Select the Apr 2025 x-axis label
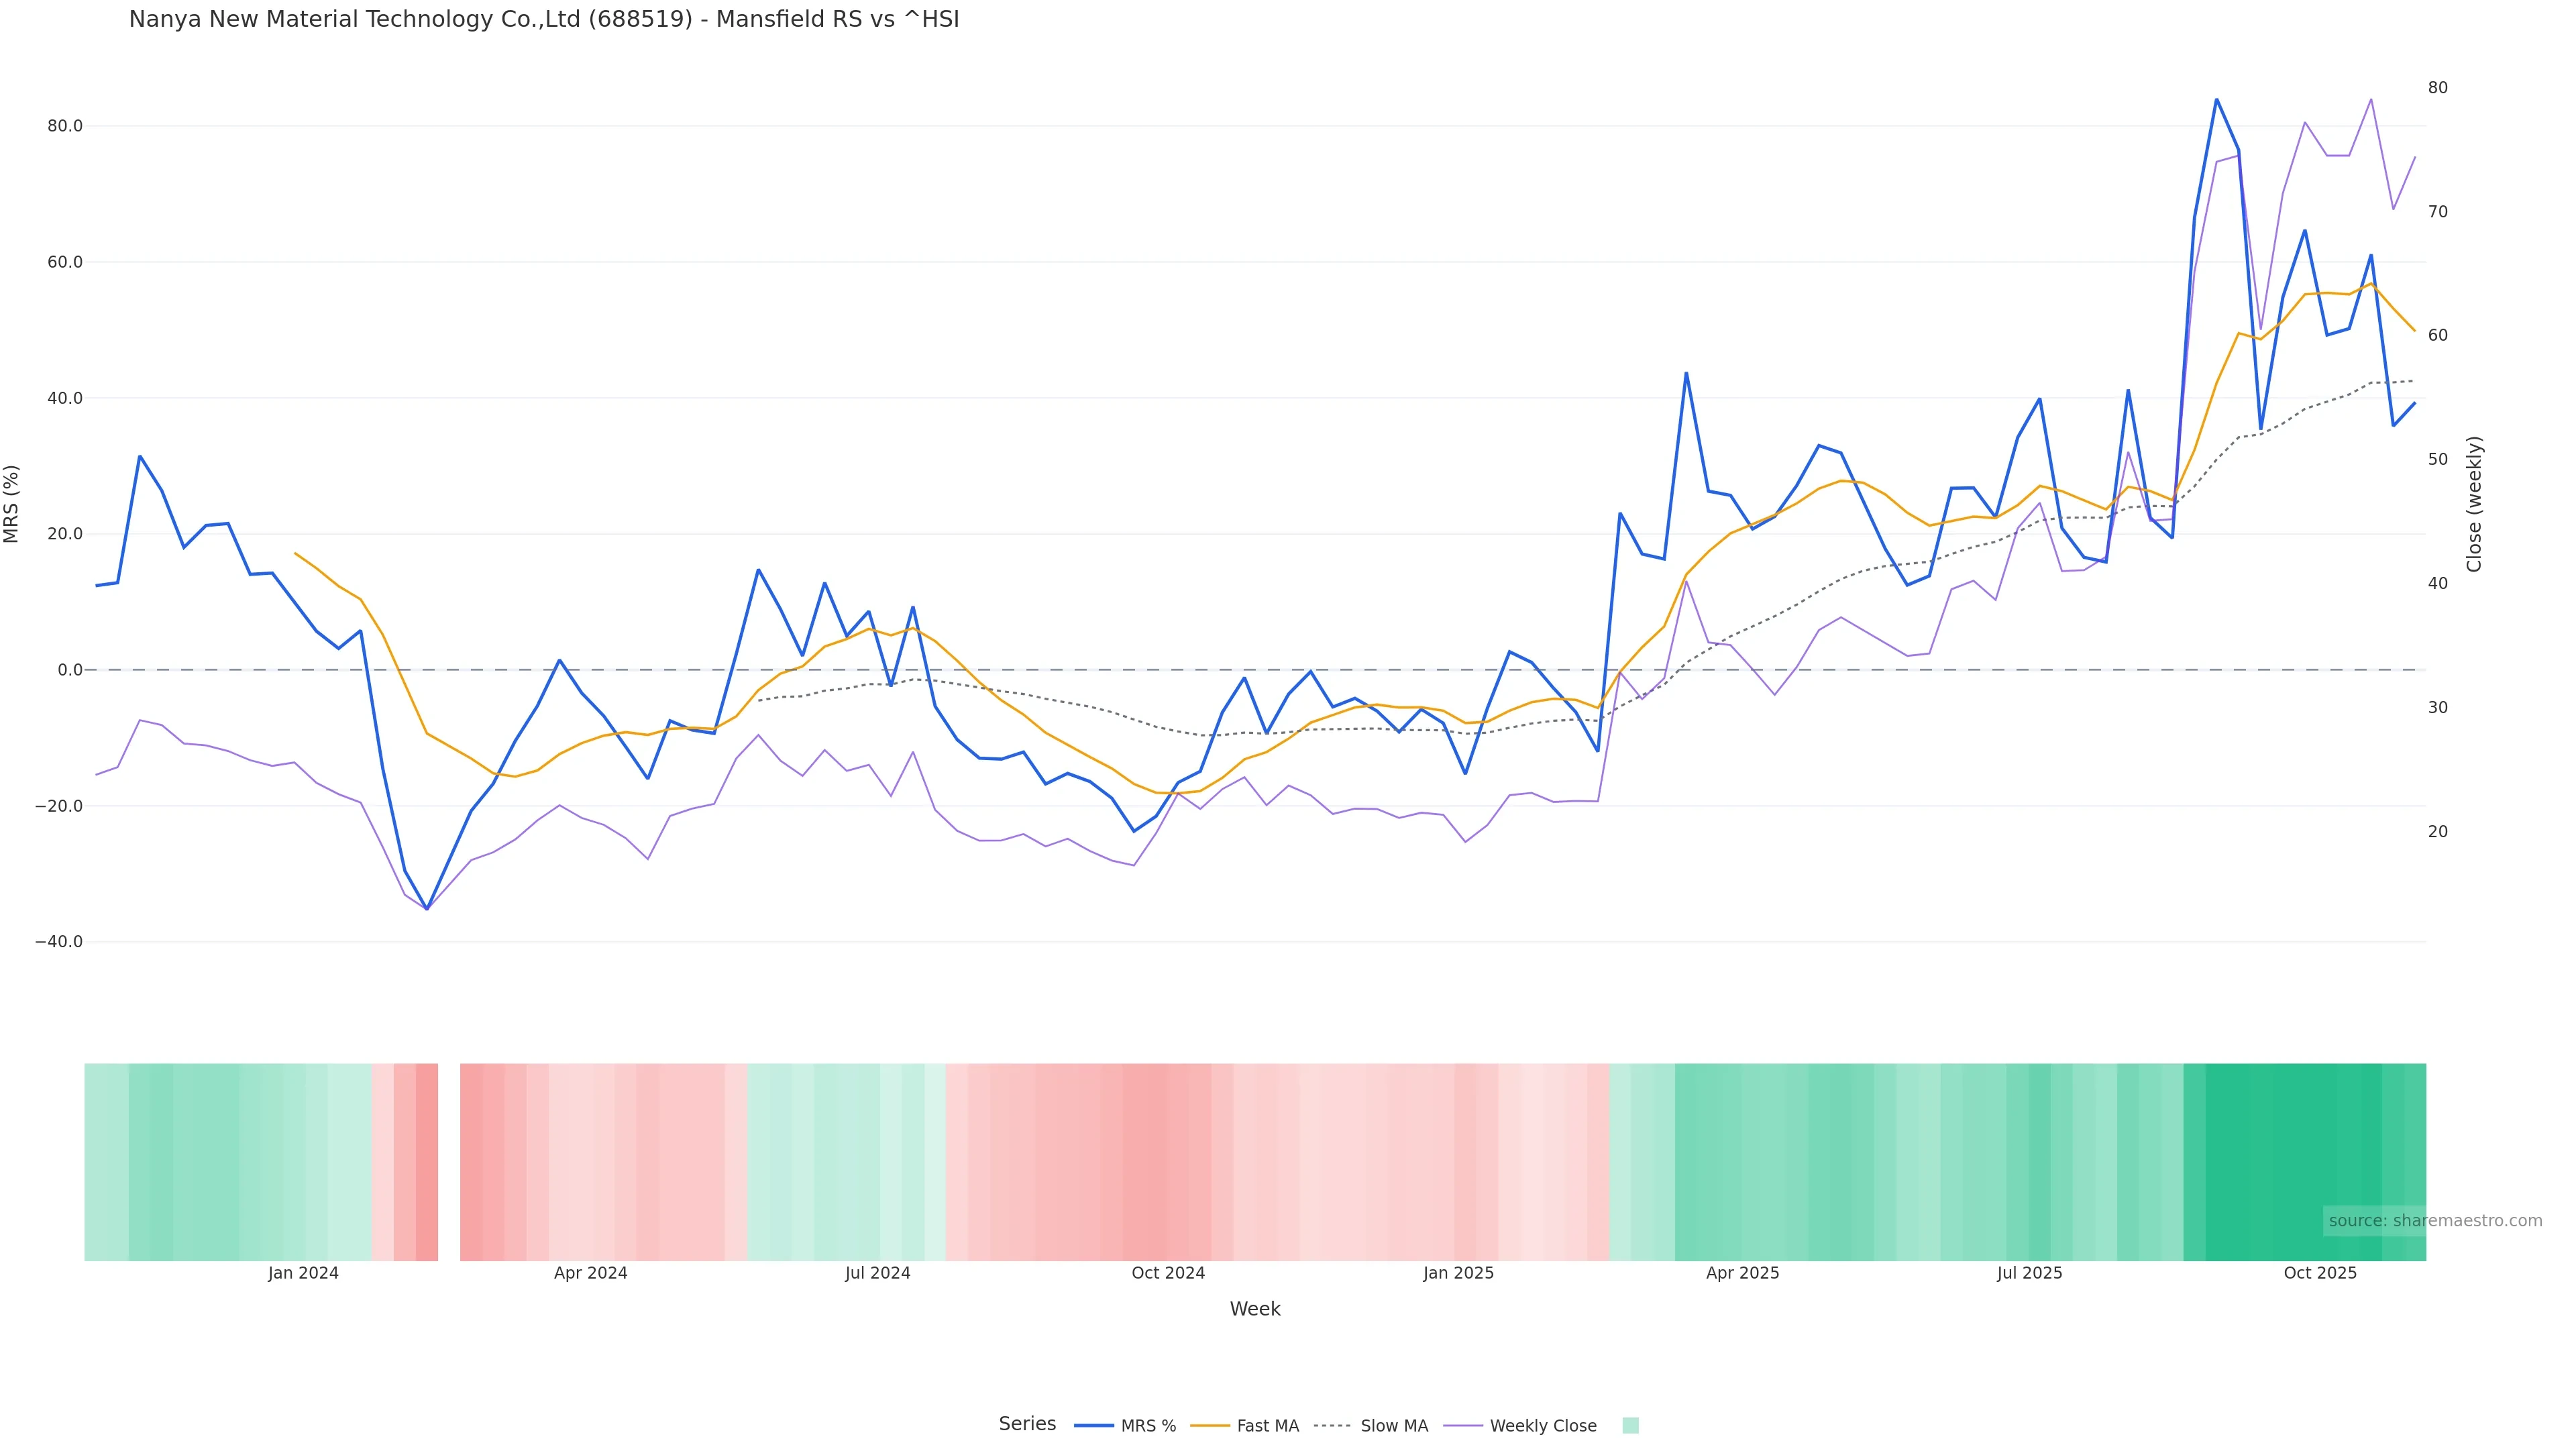 [1742, 1273]
